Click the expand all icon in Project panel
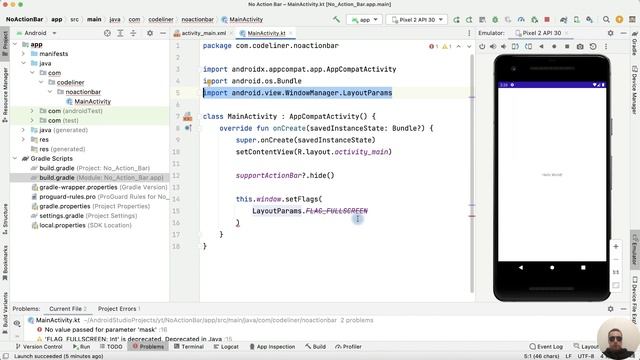640x360 pixels. click(120, 33)
